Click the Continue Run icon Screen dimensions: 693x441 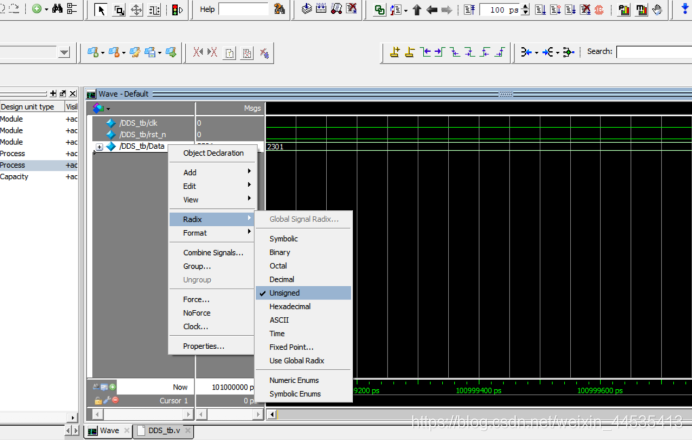pyautogui.click(x=555, y=10)
